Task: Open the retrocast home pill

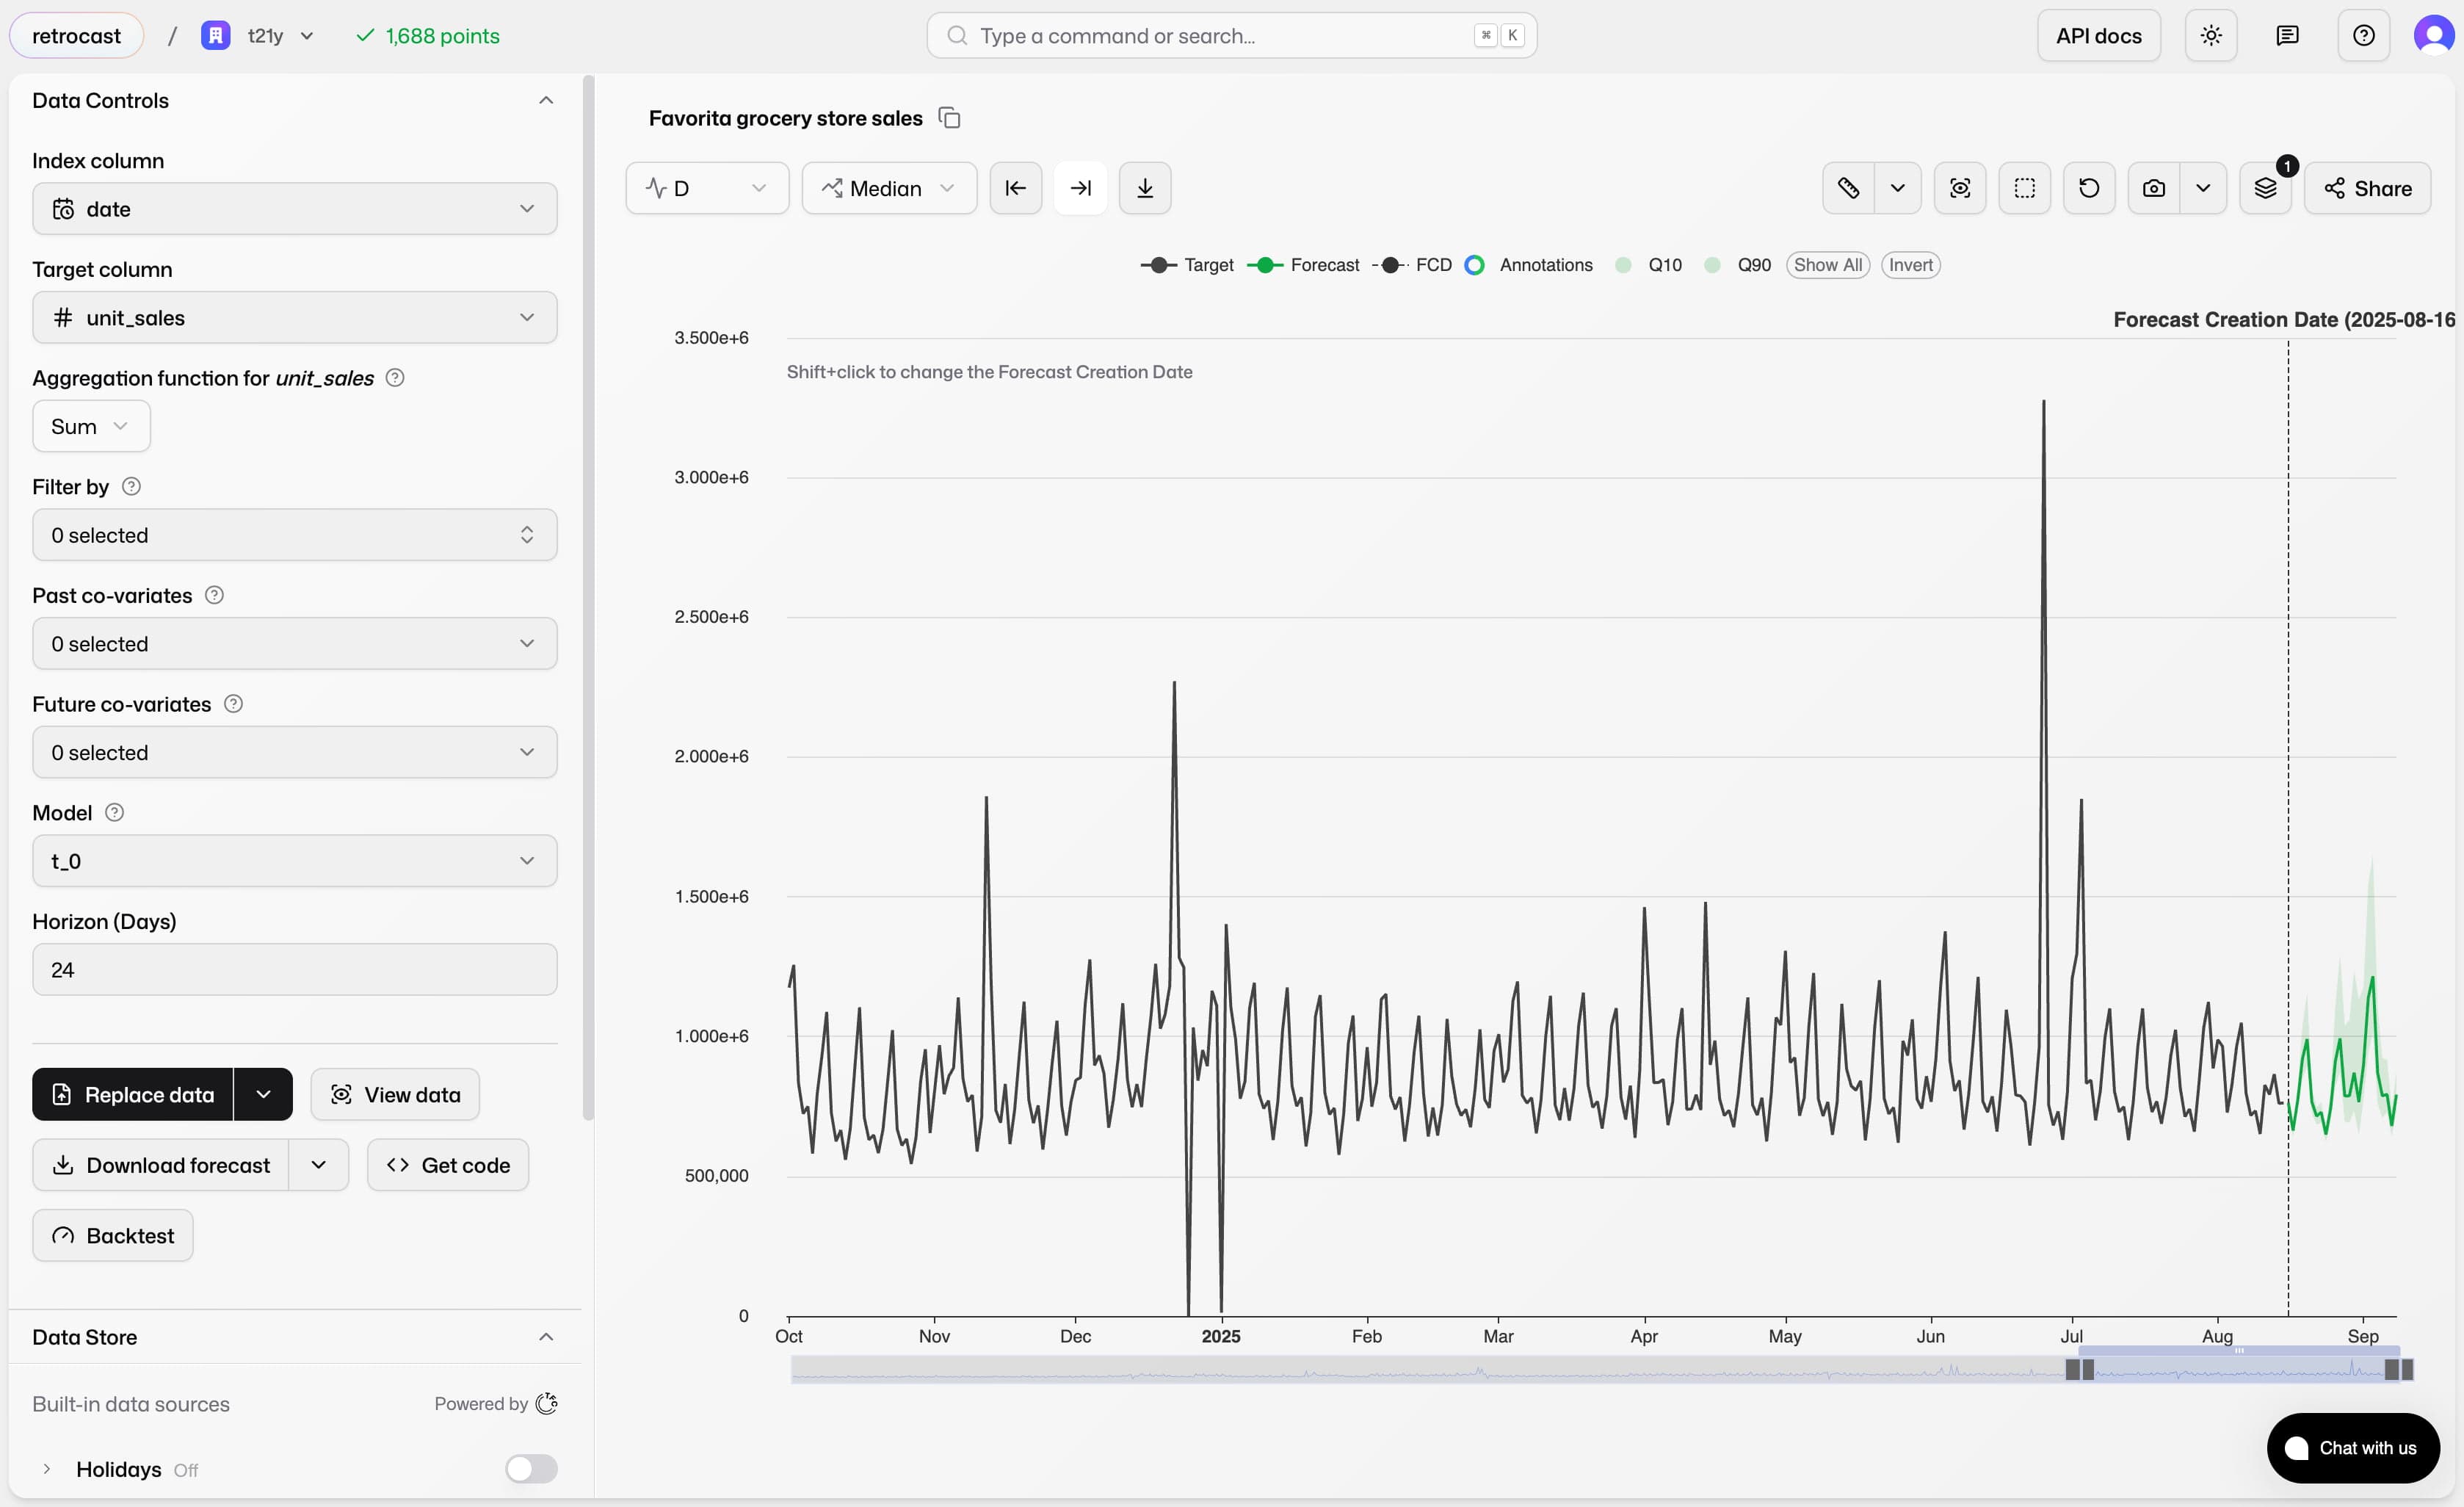Action: (x=76, y=36)
